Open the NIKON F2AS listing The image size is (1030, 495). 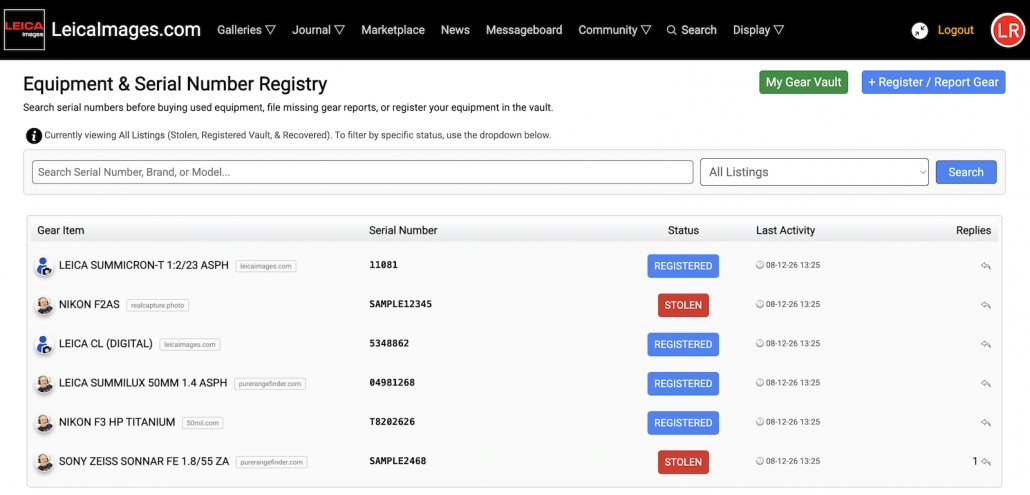coord(89,305)
